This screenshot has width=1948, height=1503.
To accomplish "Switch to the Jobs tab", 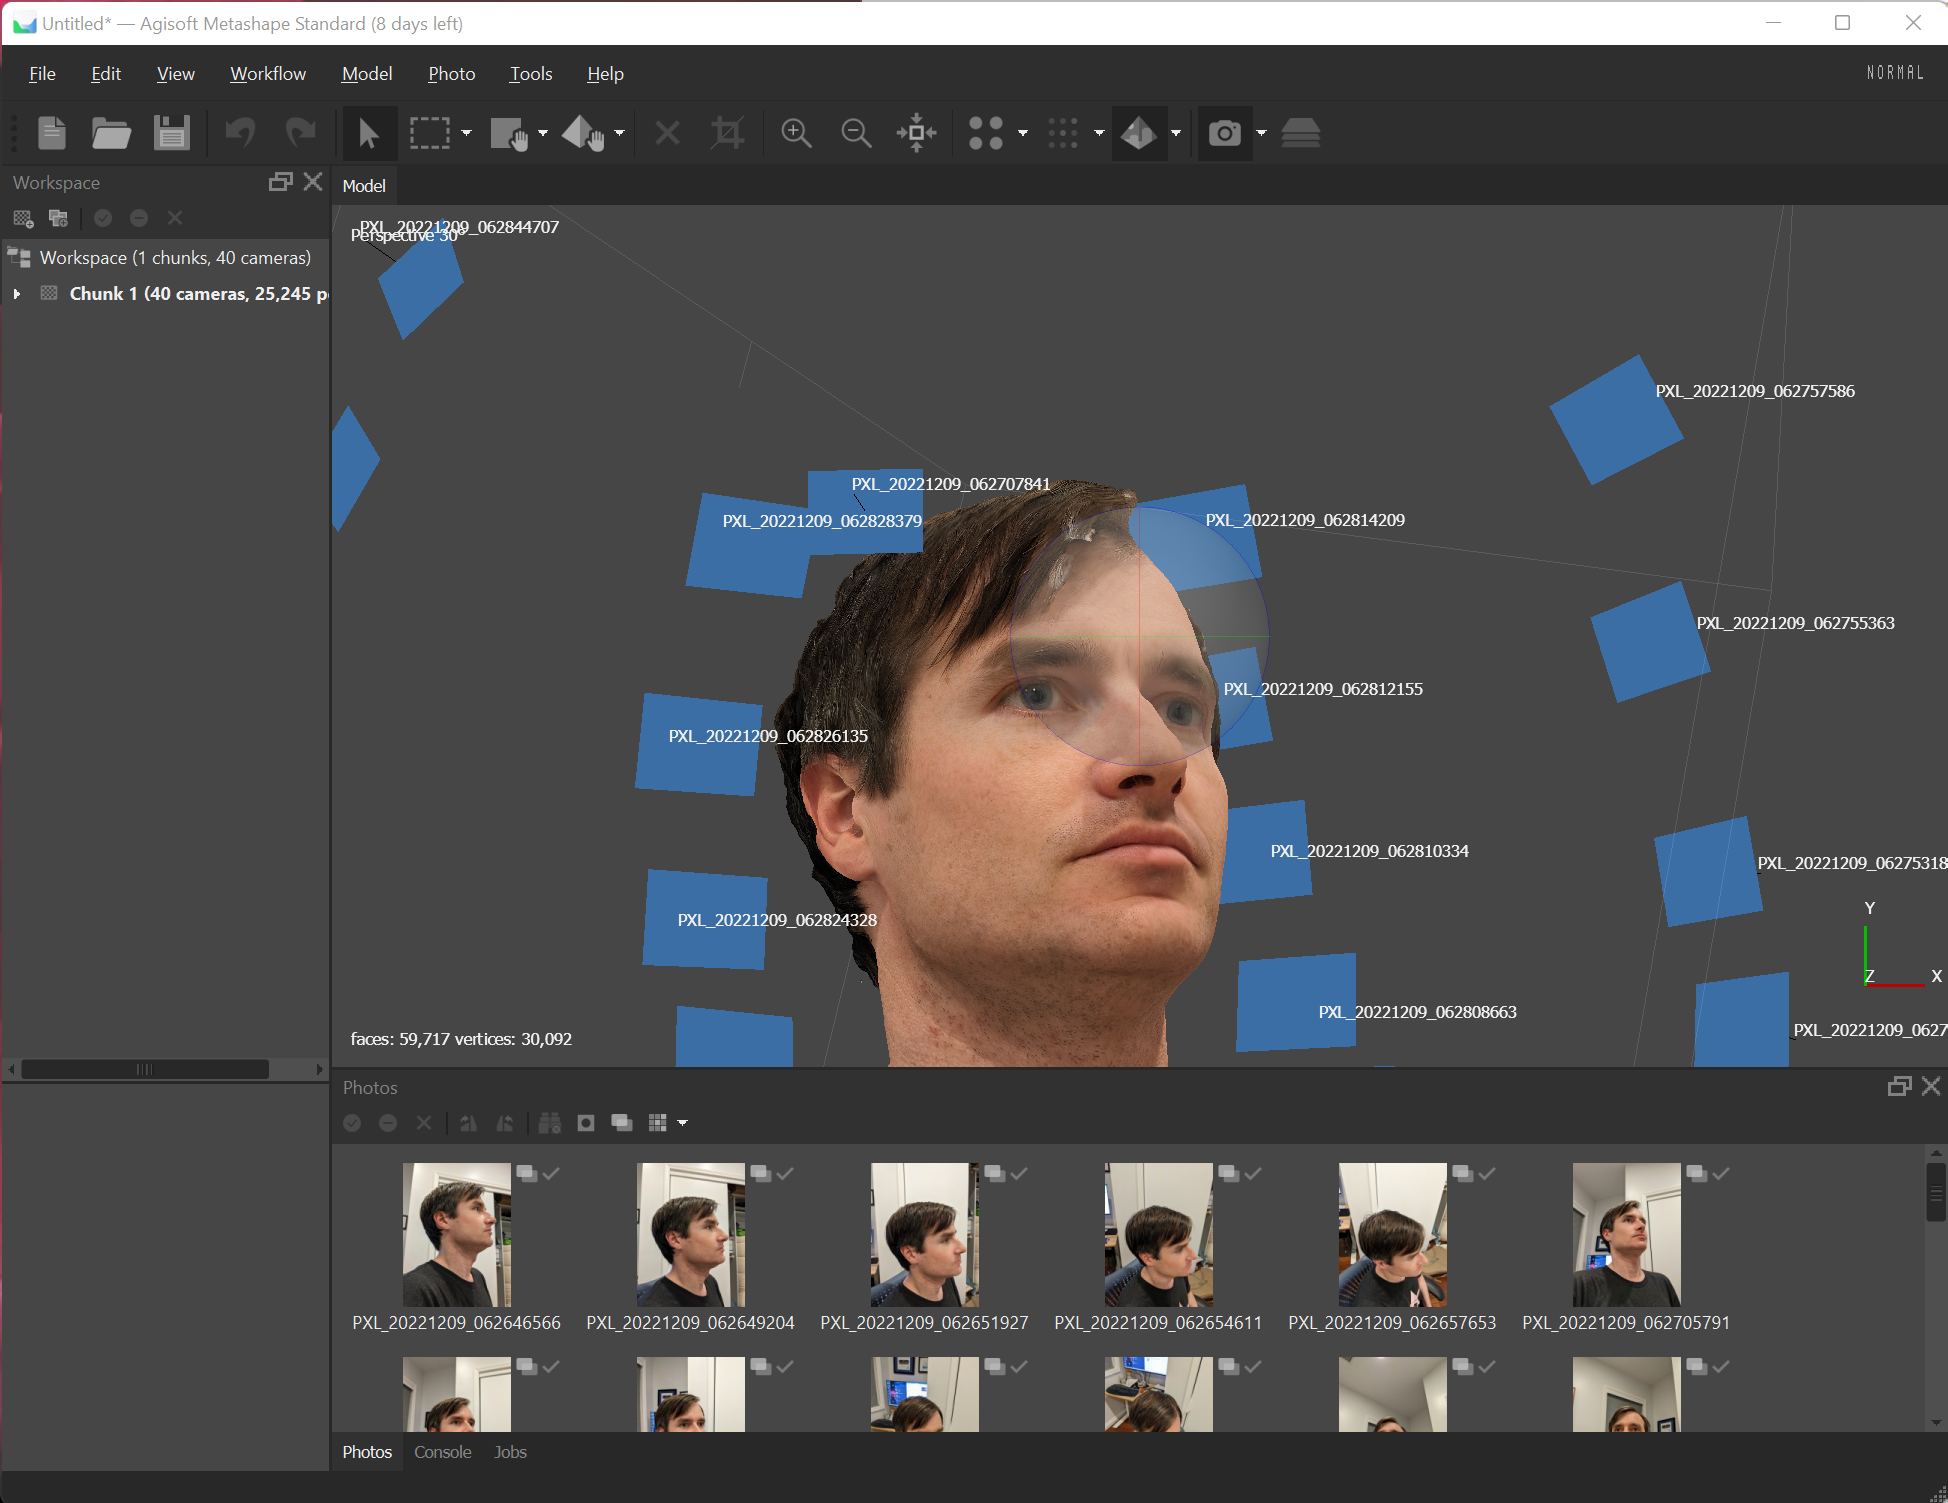I will coord(510,1452).
